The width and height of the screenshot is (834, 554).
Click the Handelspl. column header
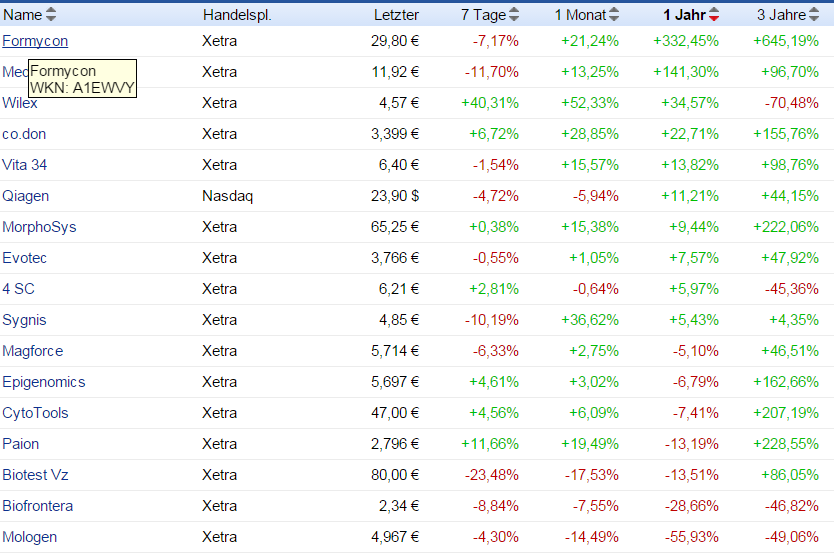tap(237, 15)
